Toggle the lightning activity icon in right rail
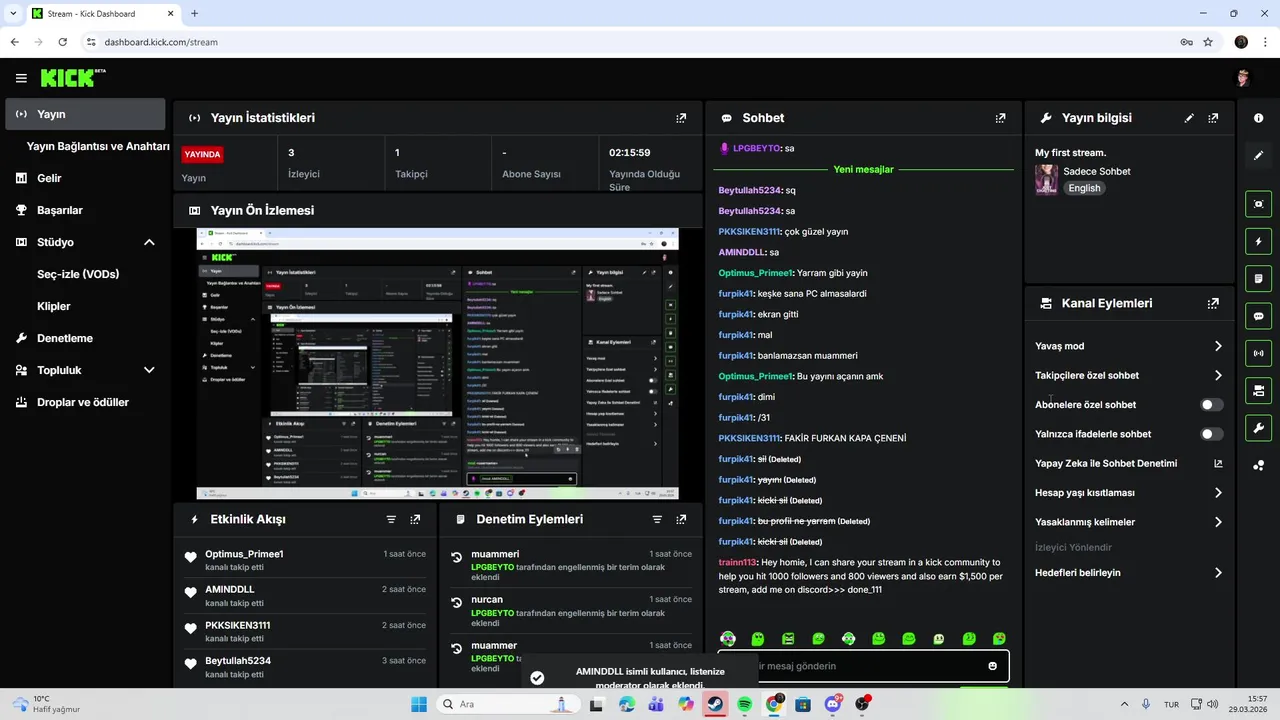Image resolution: width=1280 pixels, height=720 pixels. coord(1259,241)
